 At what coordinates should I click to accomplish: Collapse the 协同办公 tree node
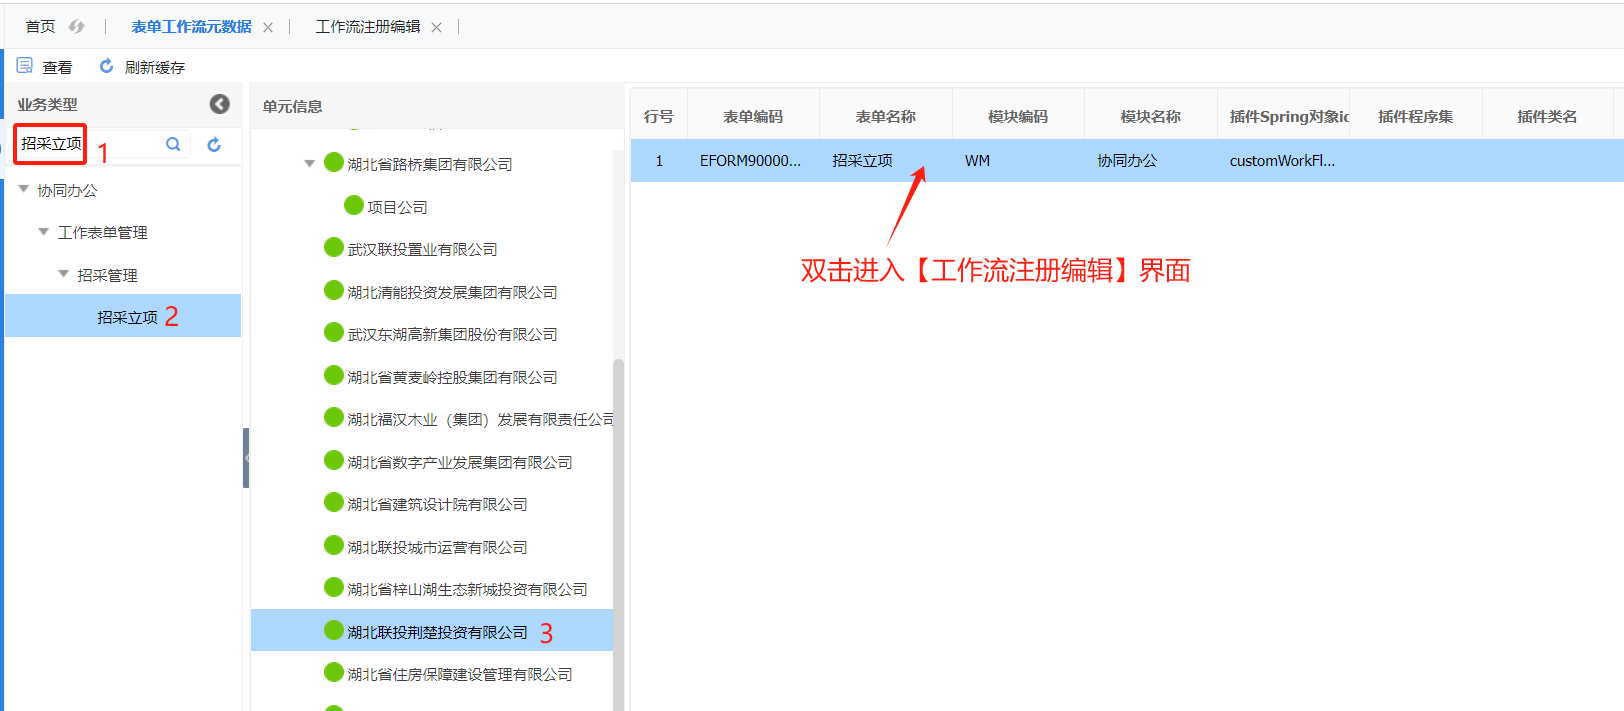point(24,189)
